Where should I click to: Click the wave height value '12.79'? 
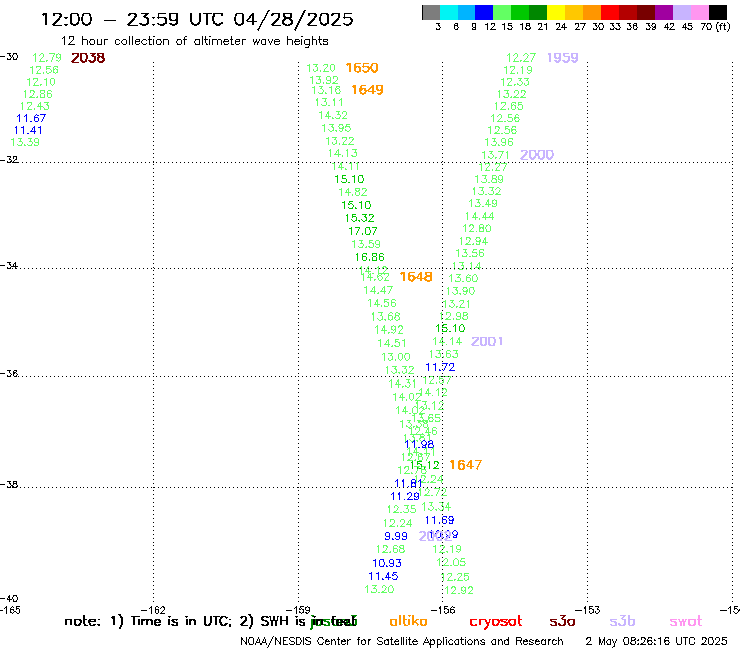pos(47,58)
